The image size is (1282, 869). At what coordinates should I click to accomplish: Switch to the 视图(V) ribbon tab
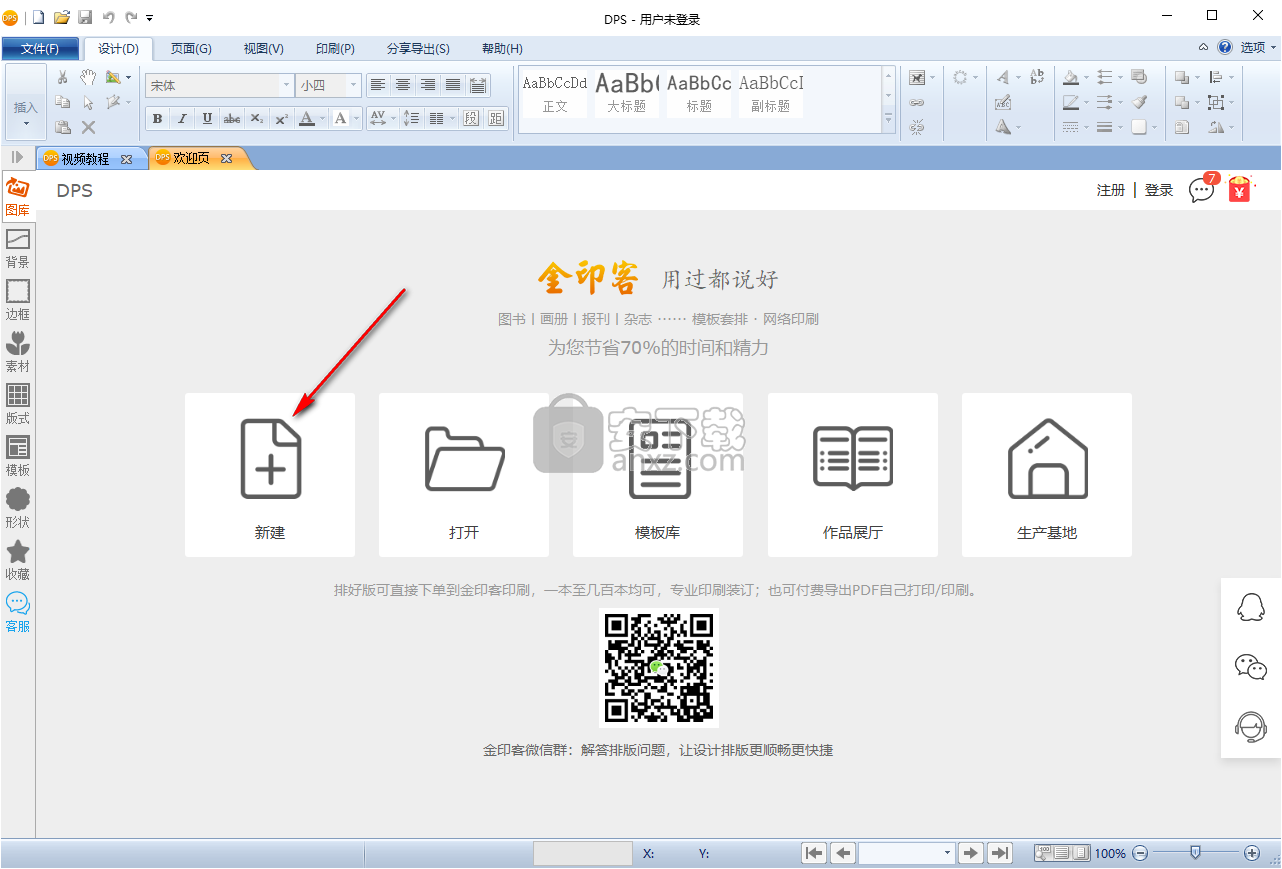pyautogui.click(x=263, y=49)
